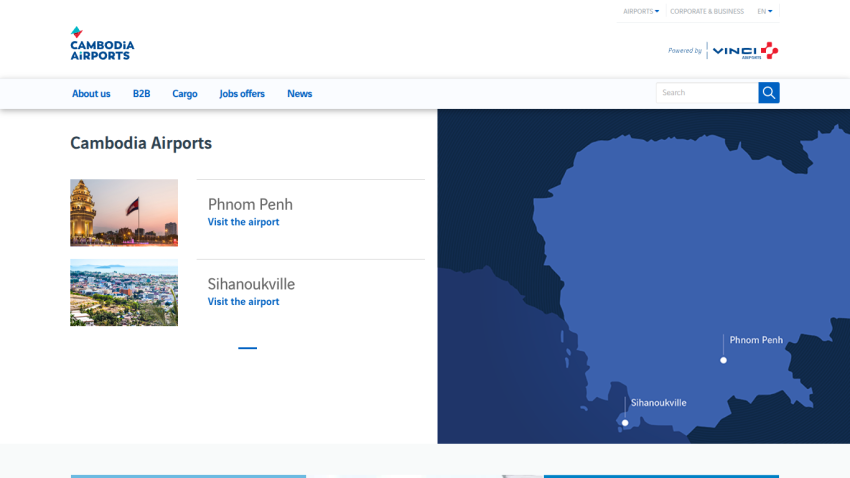Open Corporate & Business link

click(707, 11)
